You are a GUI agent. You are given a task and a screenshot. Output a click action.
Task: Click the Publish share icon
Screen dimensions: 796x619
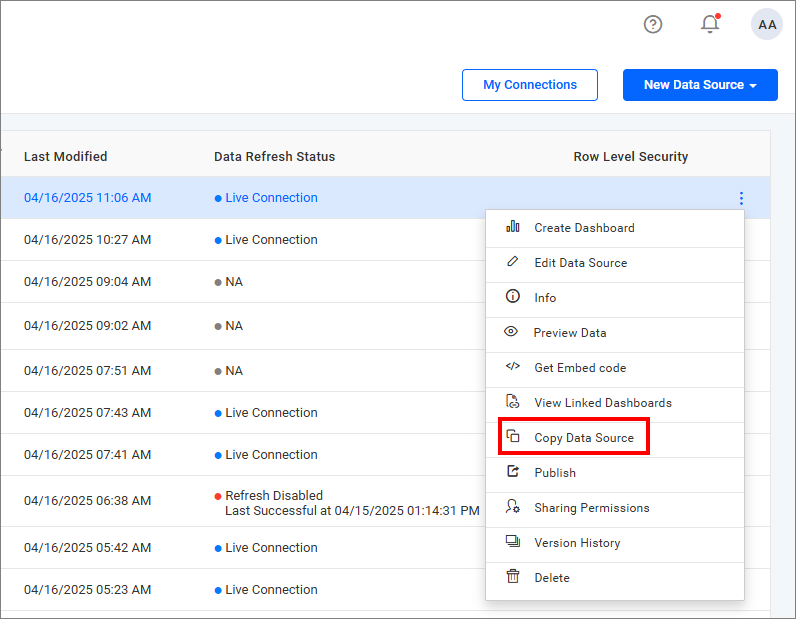(x=513, y=471)
